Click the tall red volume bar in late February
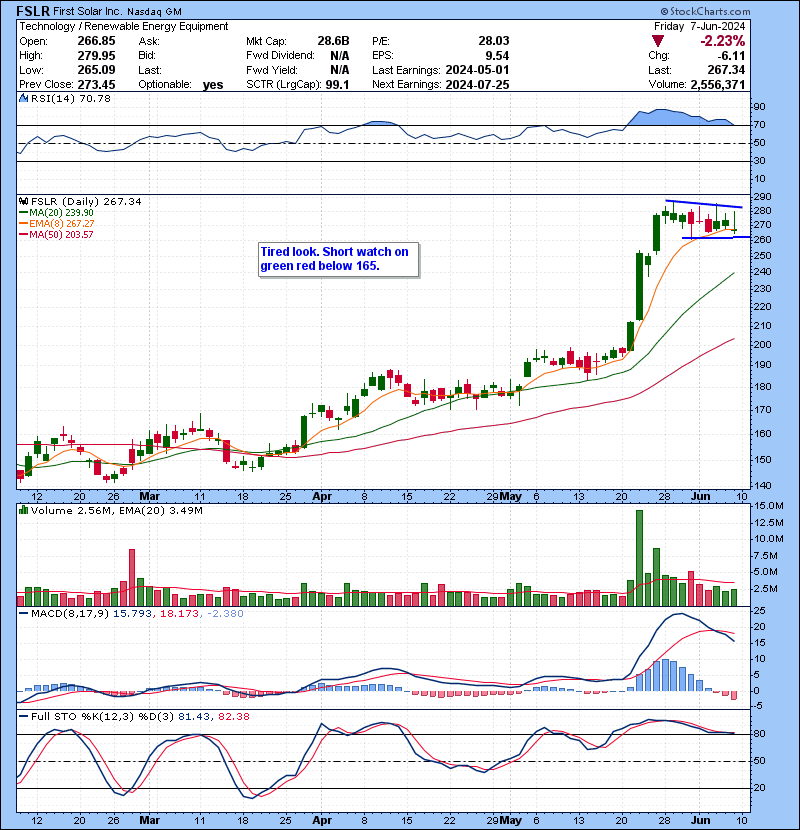 coord(132,578)
